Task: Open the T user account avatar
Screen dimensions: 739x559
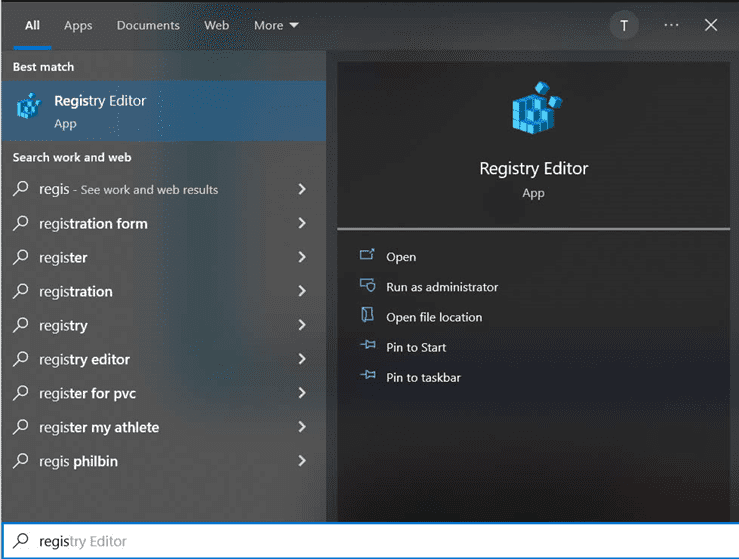Action: point(624,25)
